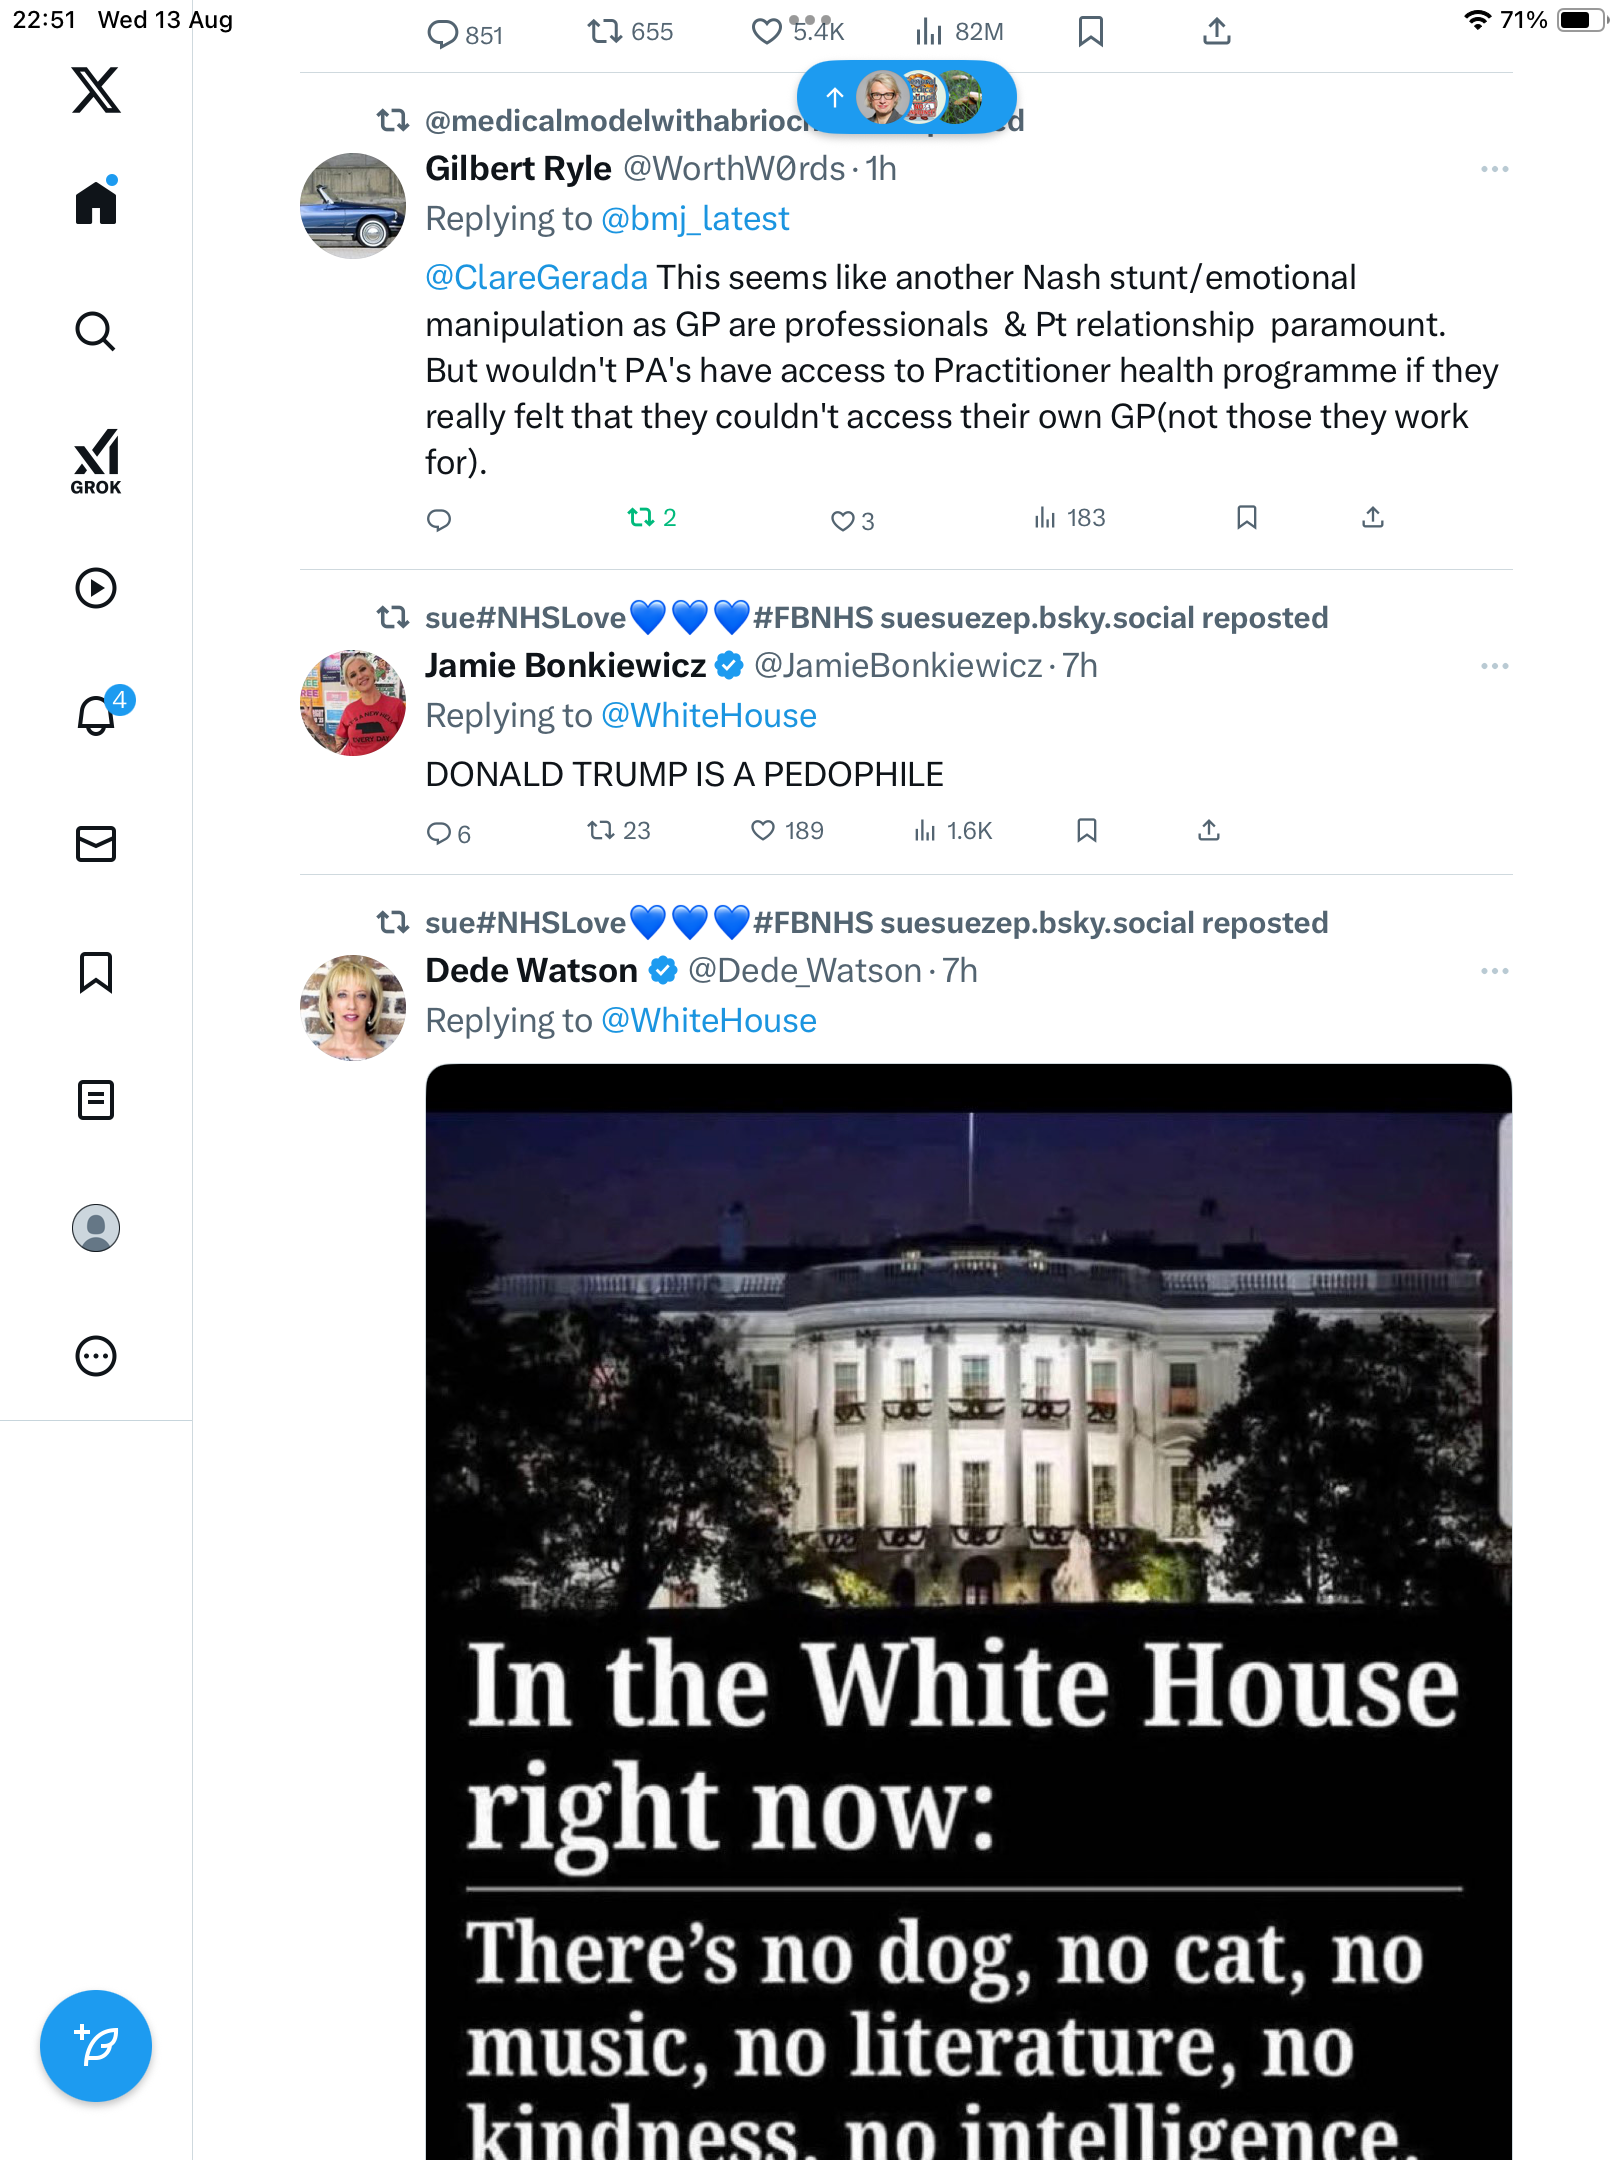The image size is (1620, 2160).
Task: Open the Lists icon in the sidebar
Action: click(x=96, y=1100)
